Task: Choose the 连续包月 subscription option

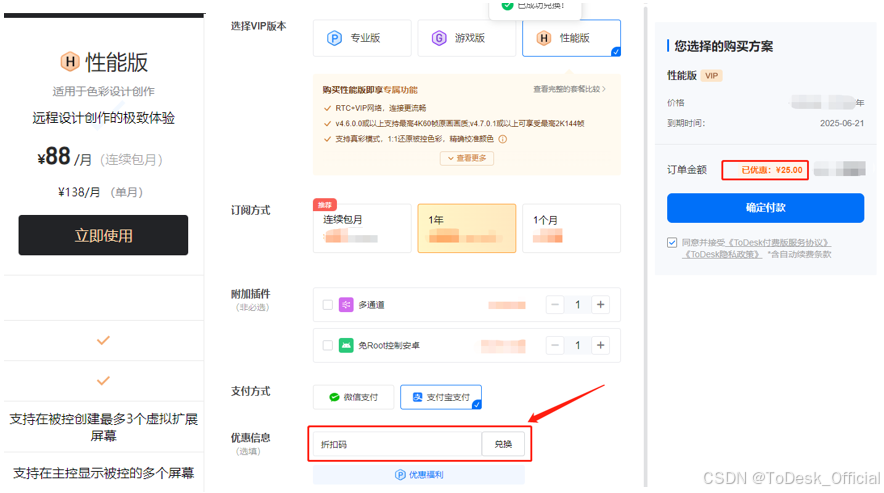Action: point(362,228)
